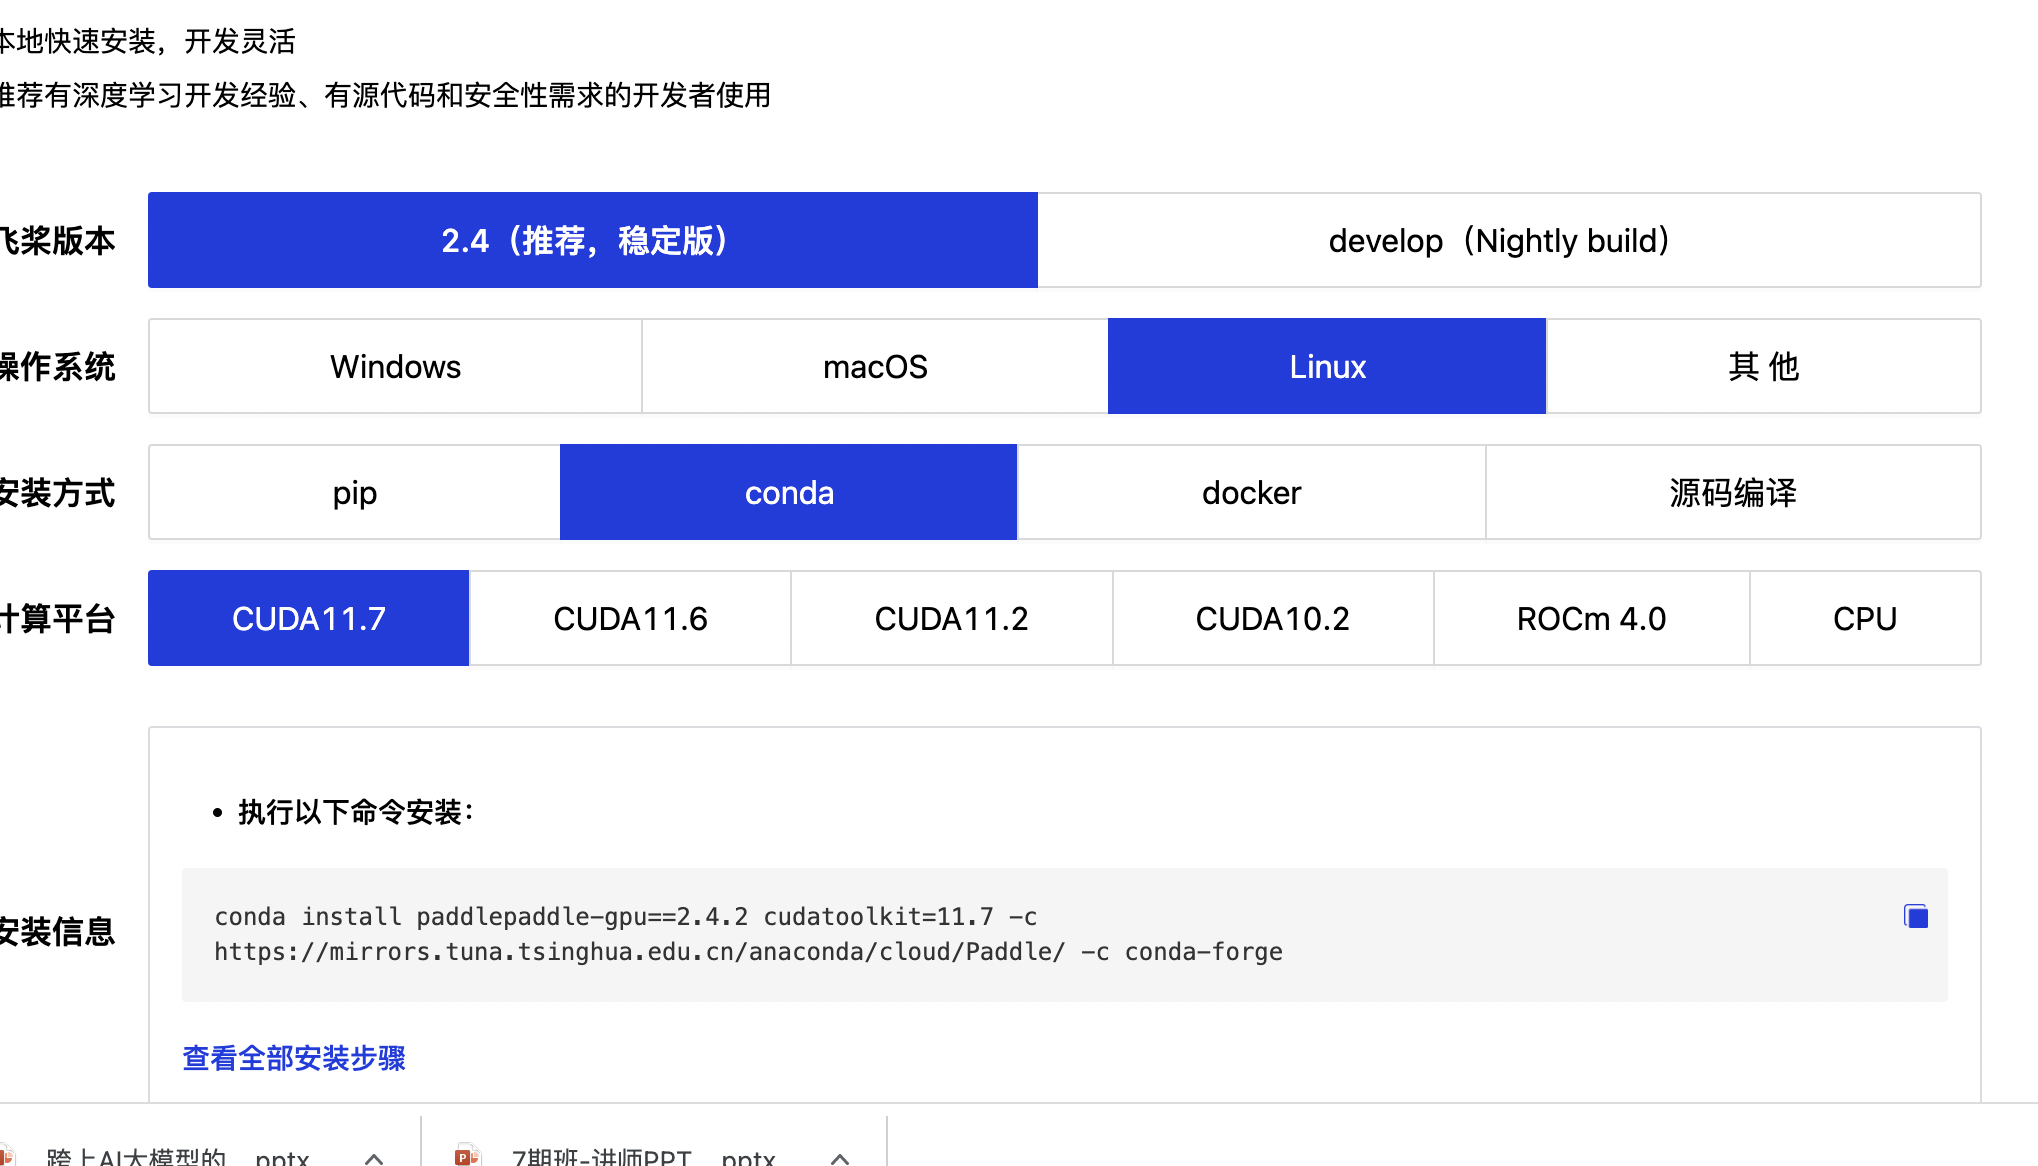Image resolution: width=2038 pixels, height=1166 pixels.
Task: Switch install method to pip
Action: (353, 492)
